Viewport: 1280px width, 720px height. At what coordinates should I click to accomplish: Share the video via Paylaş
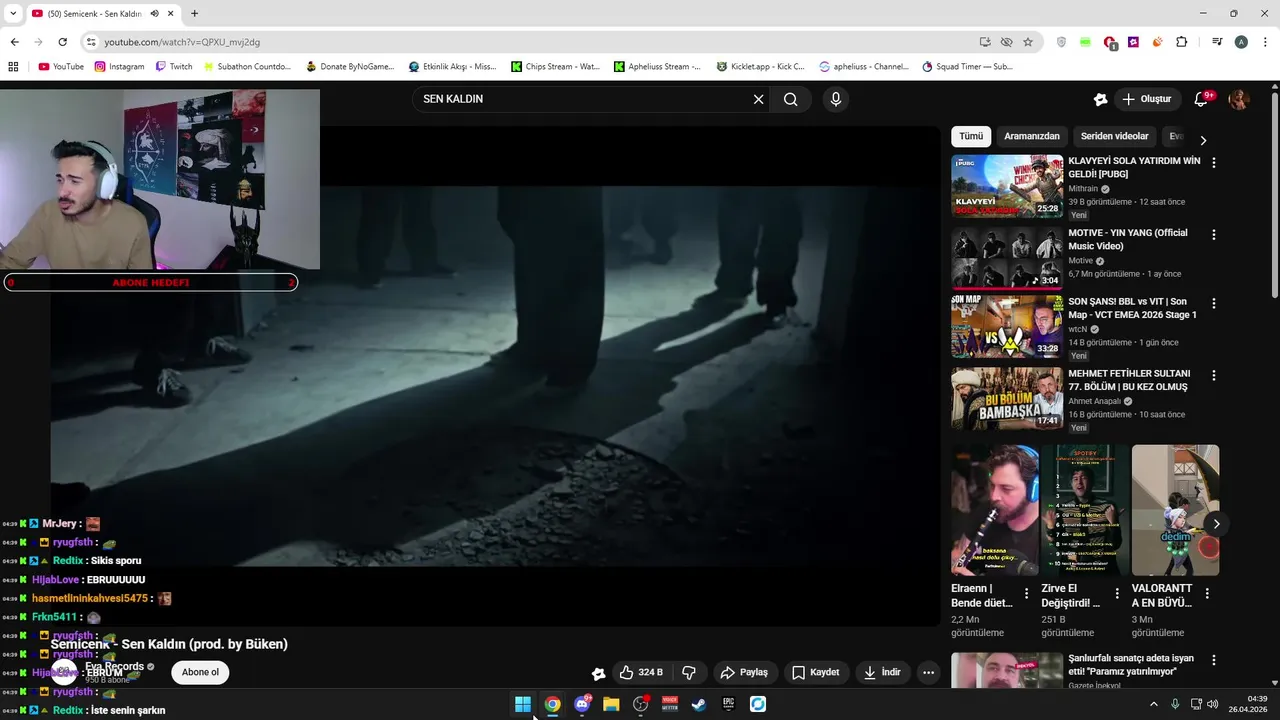point(745,673)
